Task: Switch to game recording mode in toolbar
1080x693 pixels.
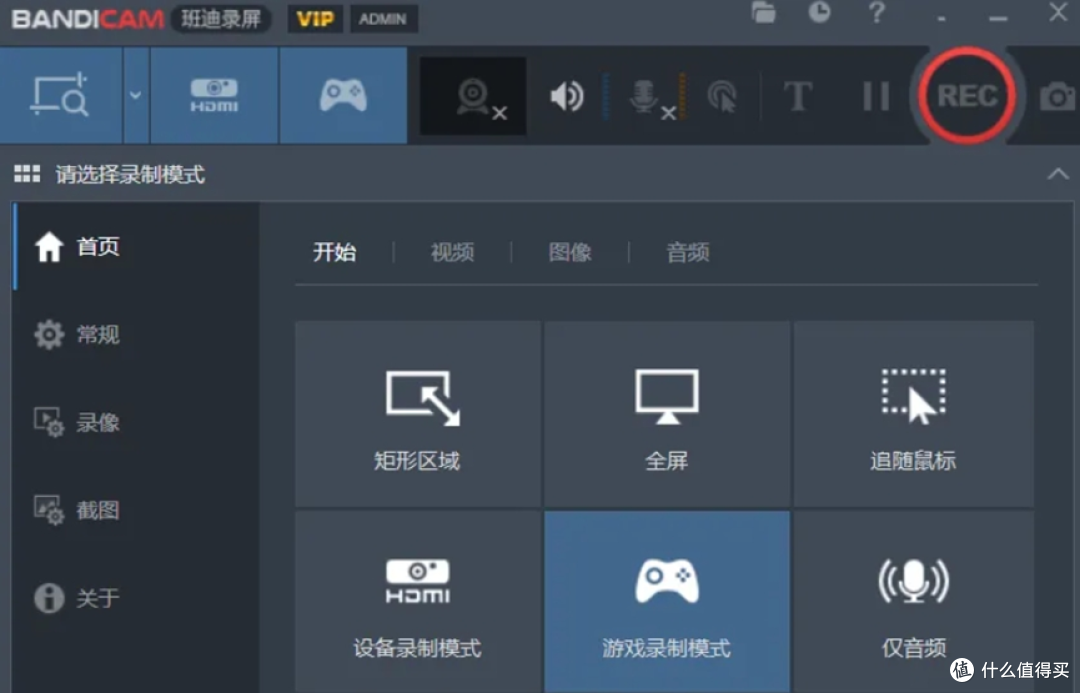Action: (x=343, y=95)
